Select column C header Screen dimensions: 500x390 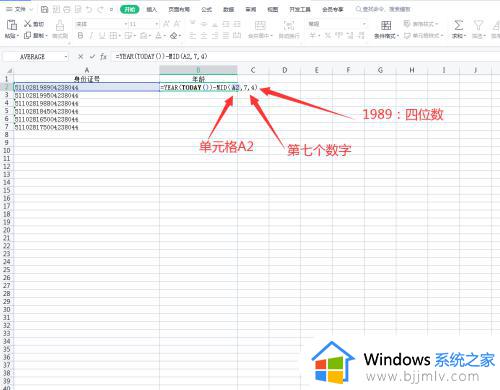pos(253,70)
